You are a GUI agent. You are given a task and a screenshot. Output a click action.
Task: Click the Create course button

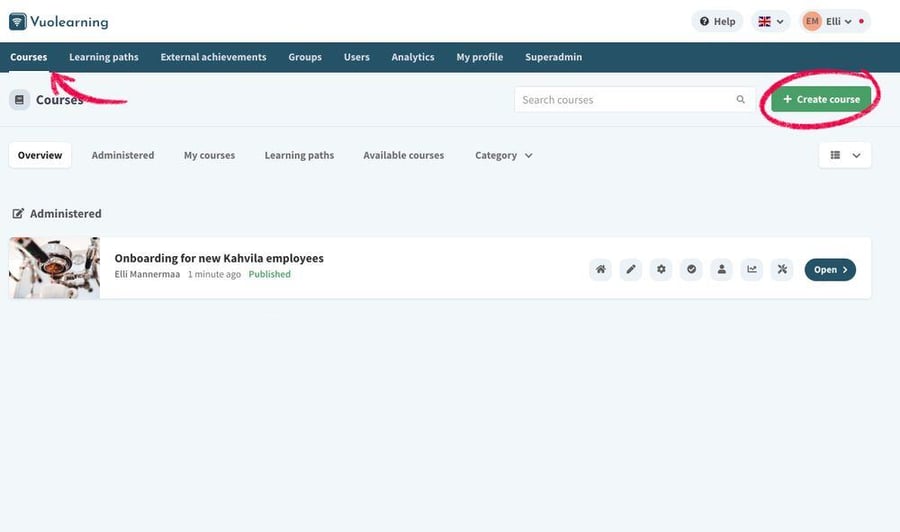(821, 99)
